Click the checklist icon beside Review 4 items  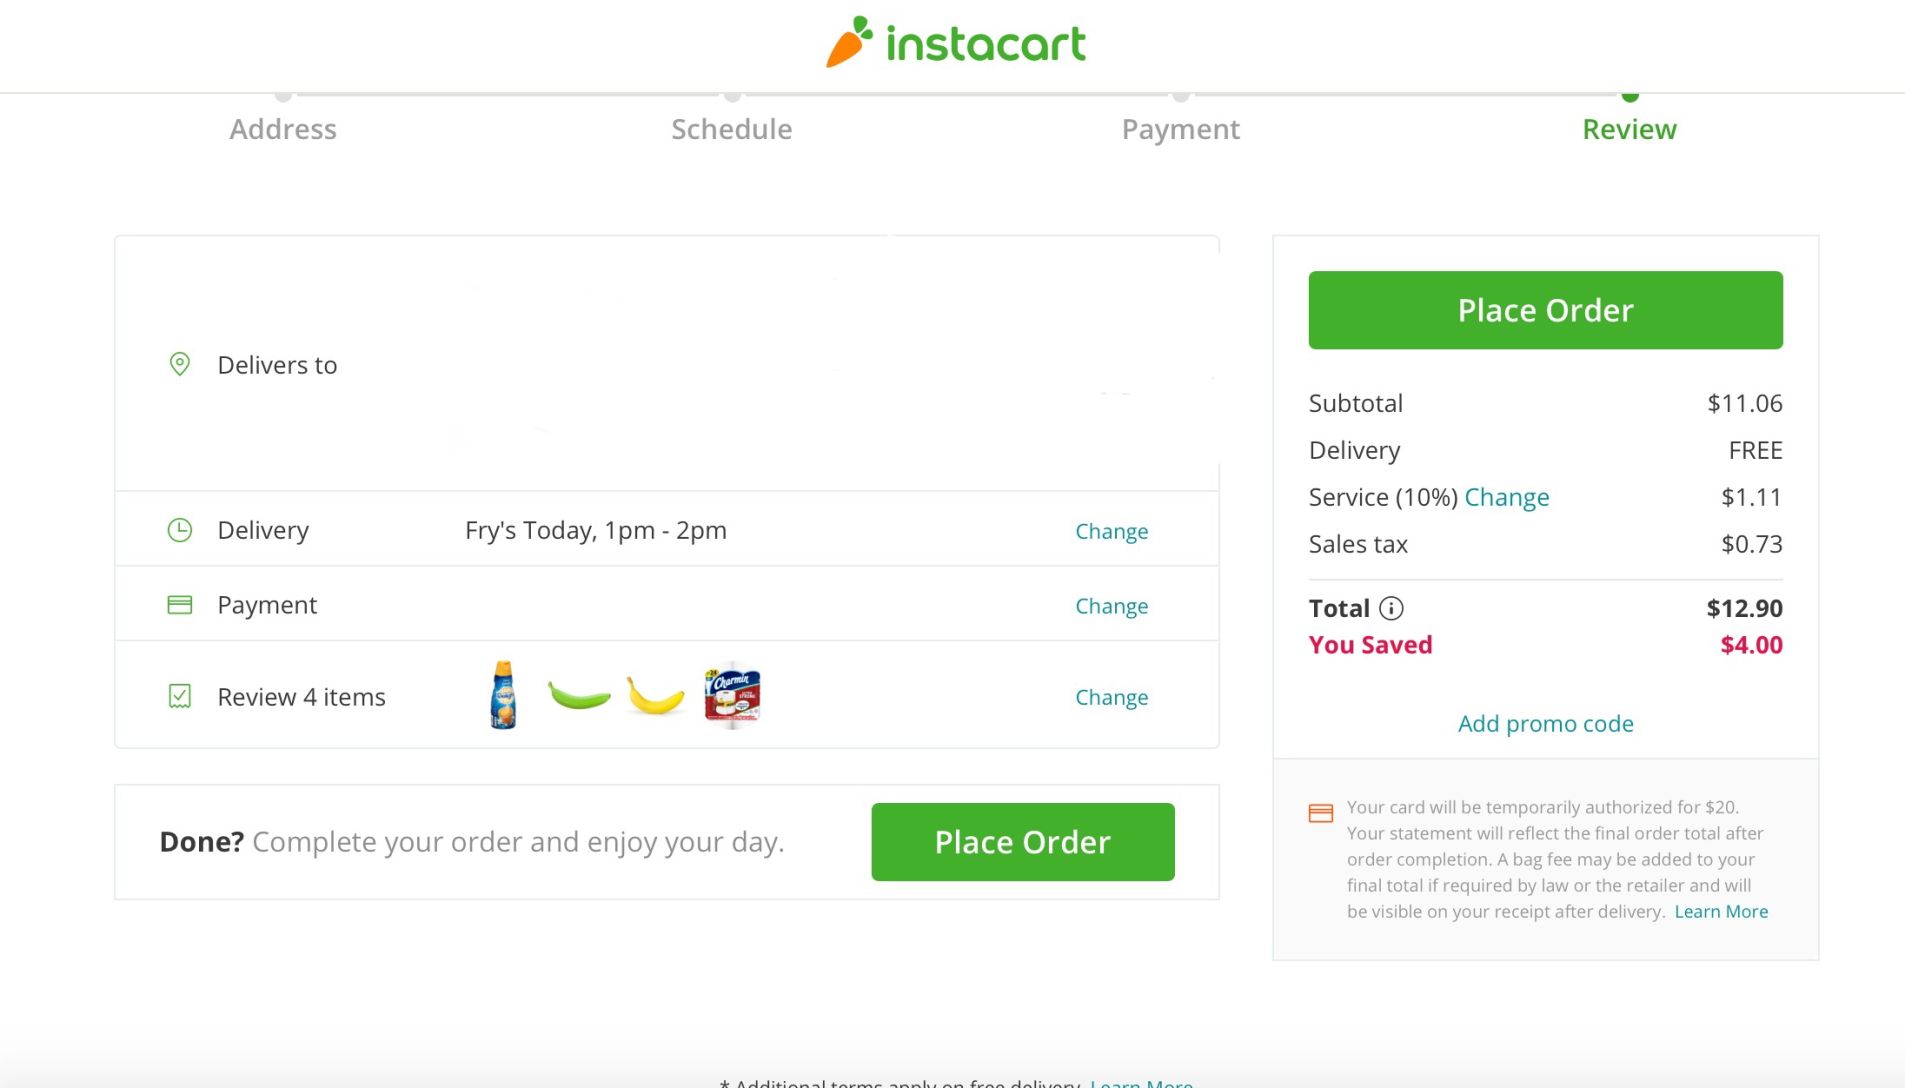(180, 695)
